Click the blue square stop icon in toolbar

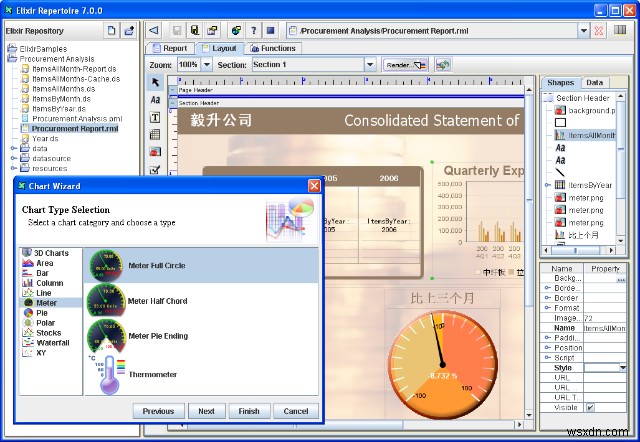[x=270, y=31]
